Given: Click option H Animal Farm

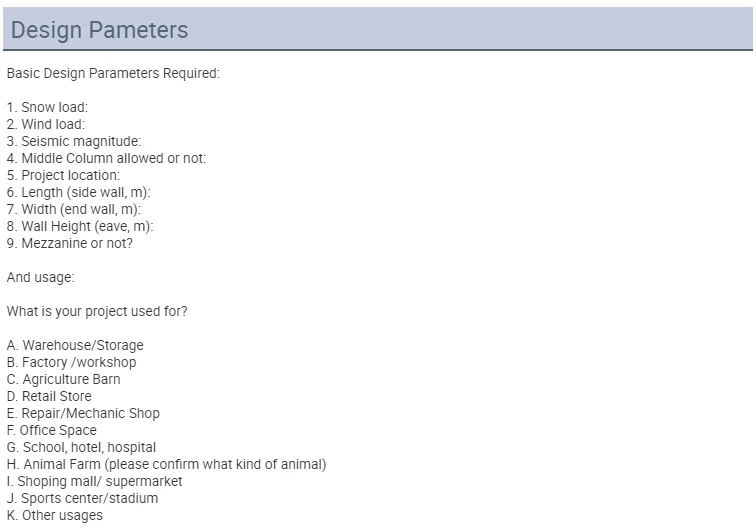Looking at the screenshot, I should 166,464.
